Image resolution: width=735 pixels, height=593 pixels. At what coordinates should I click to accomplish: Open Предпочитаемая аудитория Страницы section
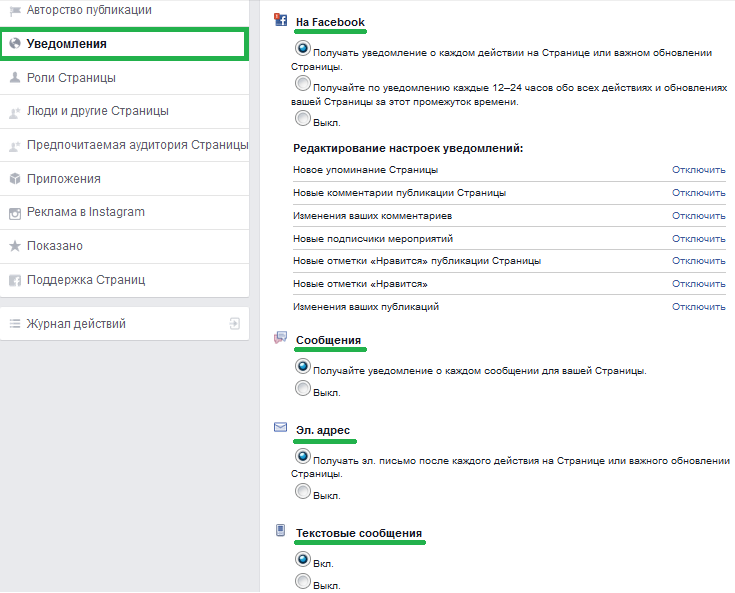[124, 145]
